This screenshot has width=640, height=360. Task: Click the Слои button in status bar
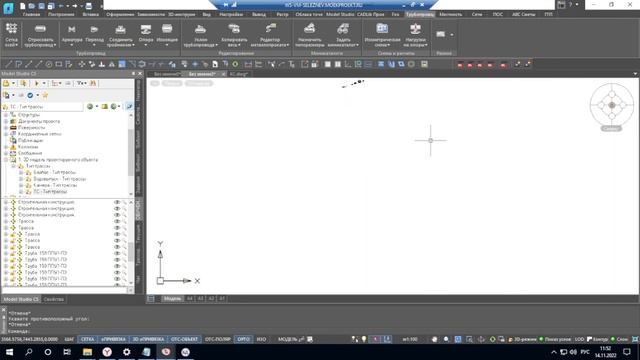point(619,339)
